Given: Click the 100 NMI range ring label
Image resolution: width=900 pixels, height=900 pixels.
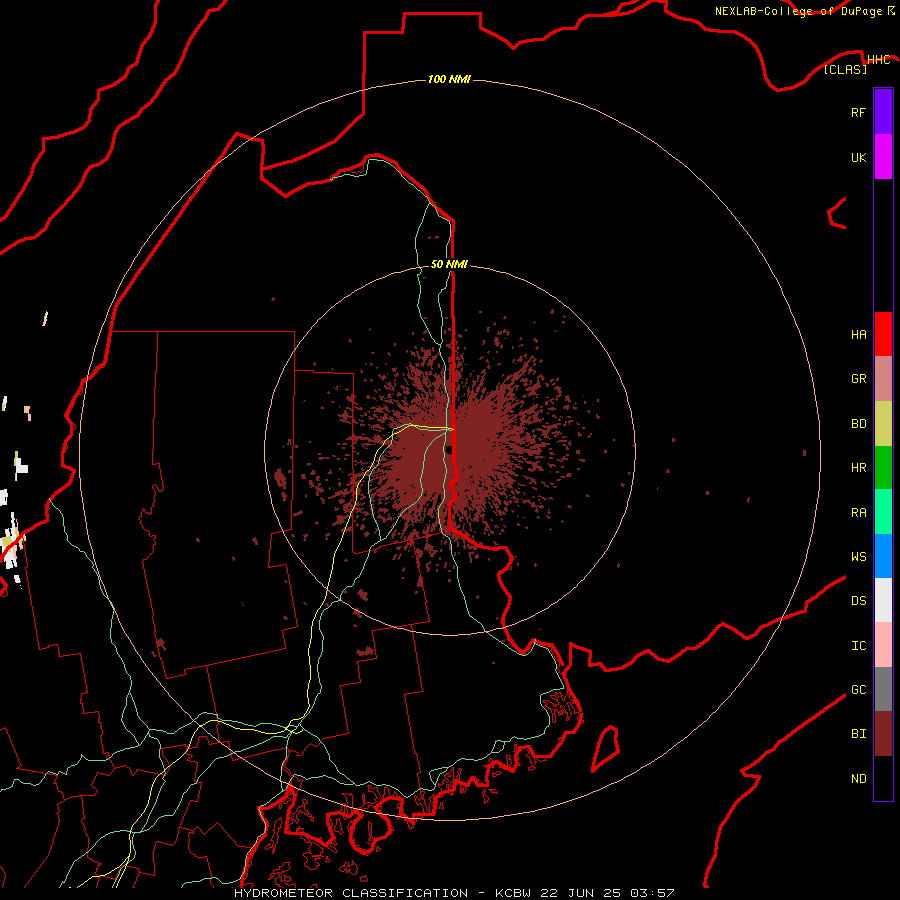Looking at the screenshot, I should 449,79.
